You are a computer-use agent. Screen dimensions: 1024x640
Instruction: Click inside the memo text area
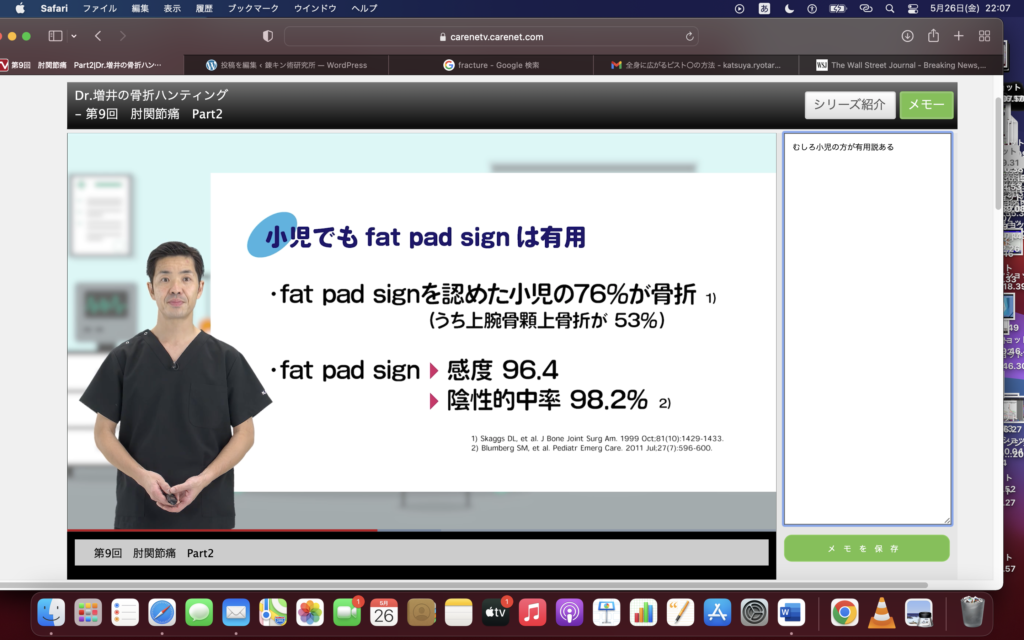tap(866, 330)
